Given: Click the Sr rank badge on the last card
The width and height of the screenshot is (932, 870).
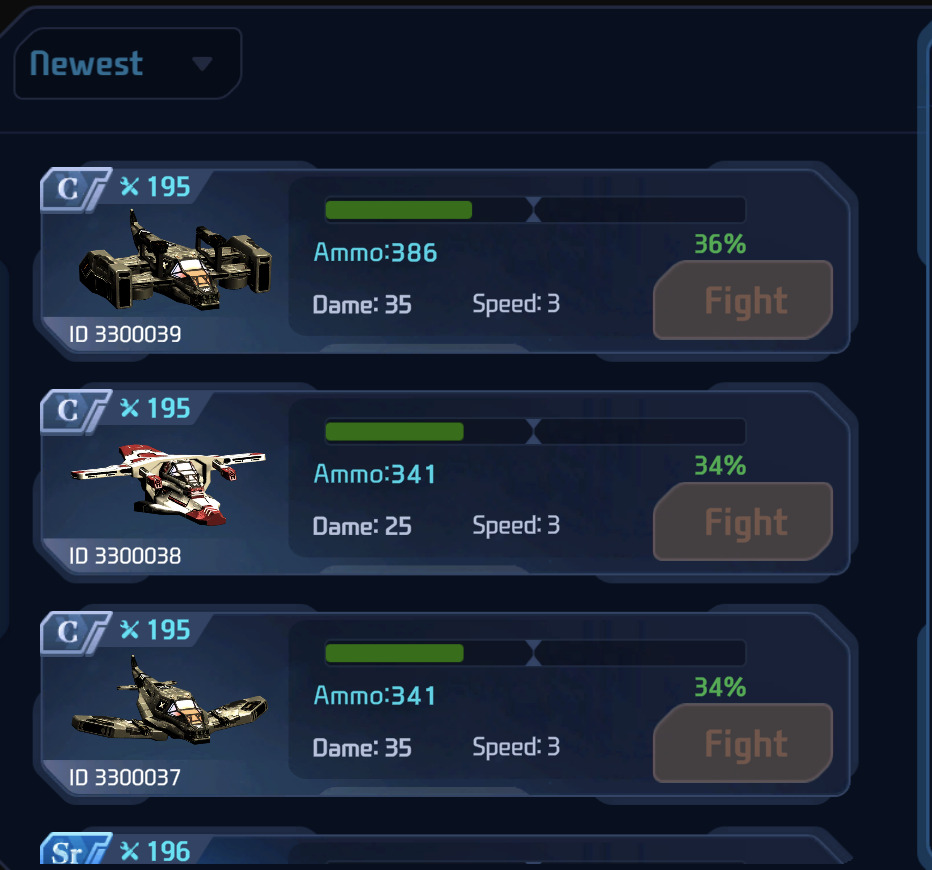Looking at the screenshot, I should (x=75, y=850).
